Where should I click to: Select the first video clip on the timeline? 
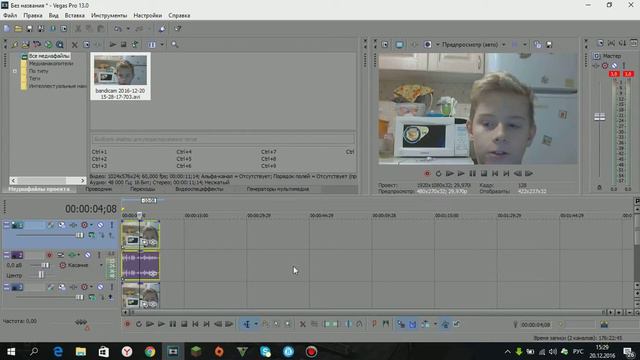[140, 235]
